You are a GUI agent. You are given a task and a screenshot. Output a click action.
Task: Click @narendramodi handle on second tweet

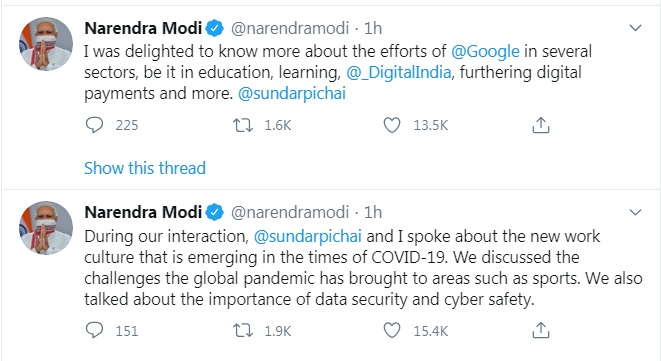click(290, 212)
